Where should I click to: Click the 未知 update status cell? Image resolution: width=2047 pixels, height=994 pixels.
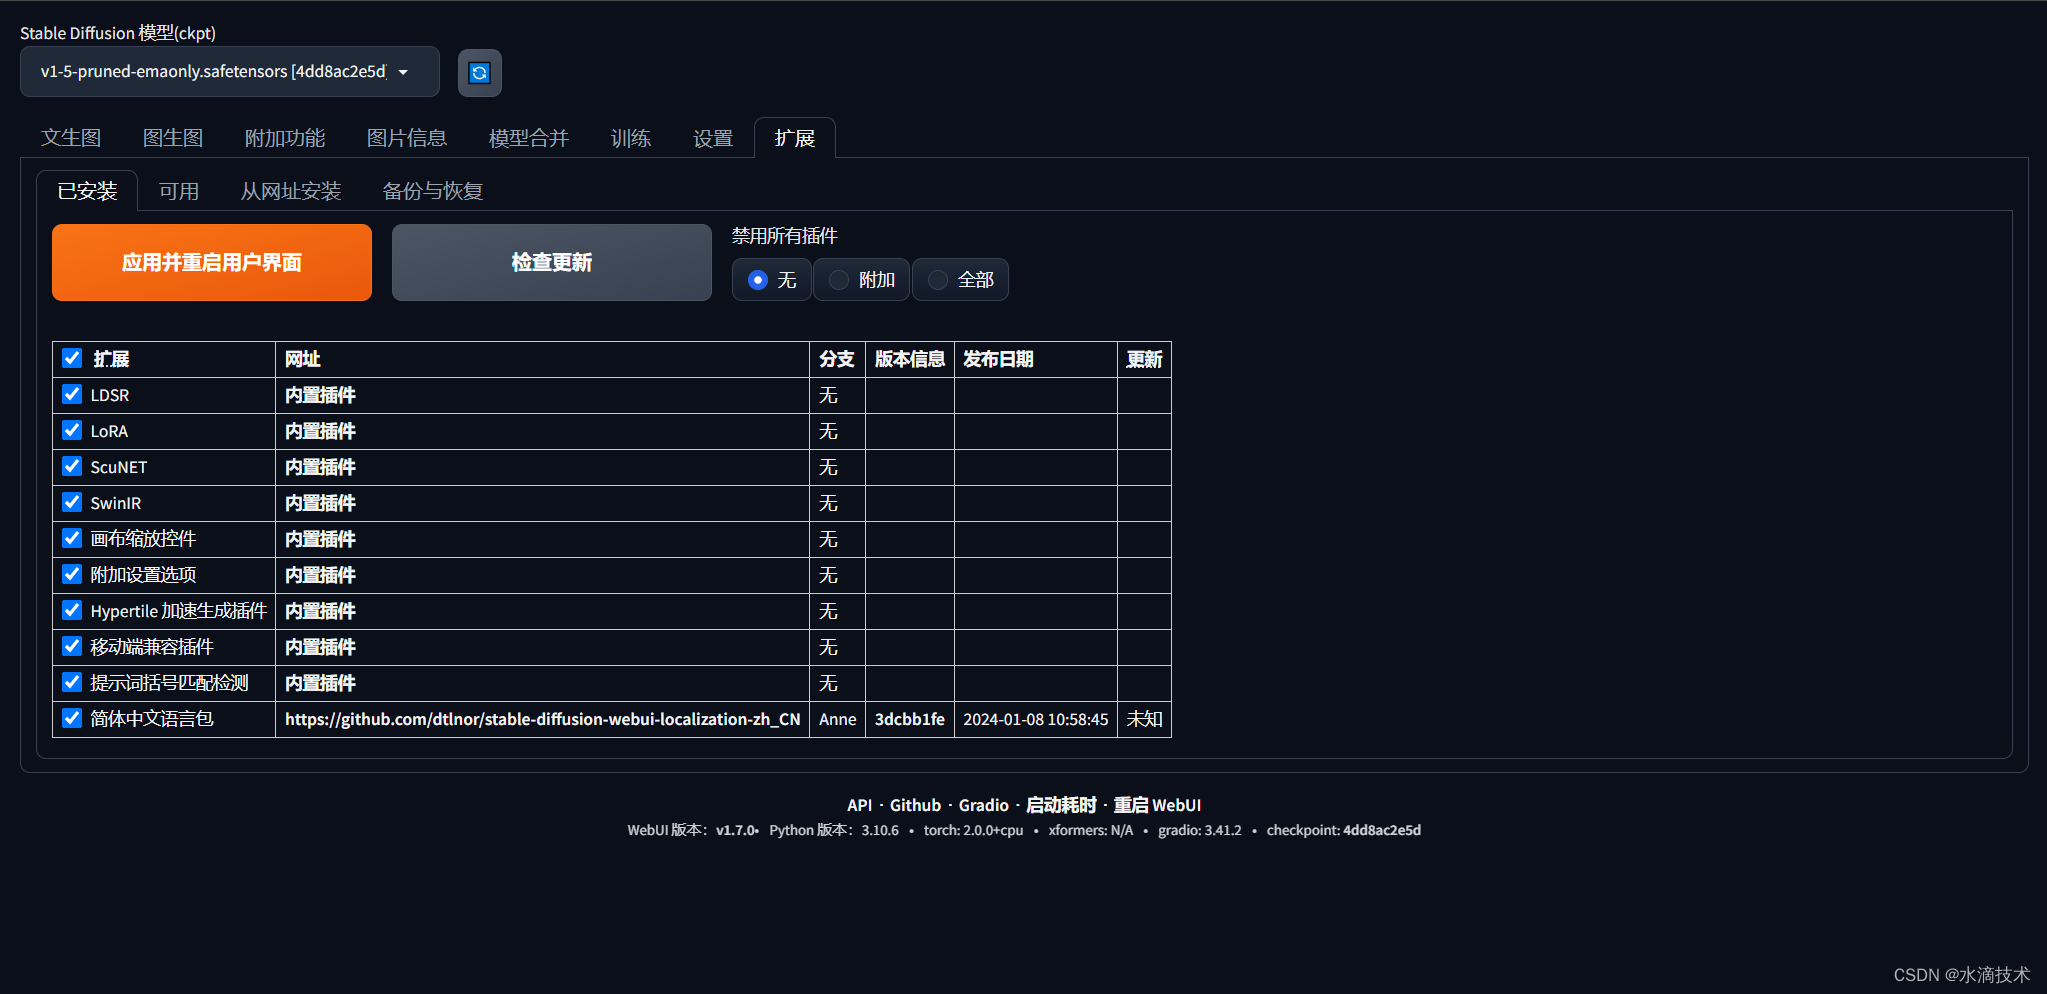(1144, 719)
